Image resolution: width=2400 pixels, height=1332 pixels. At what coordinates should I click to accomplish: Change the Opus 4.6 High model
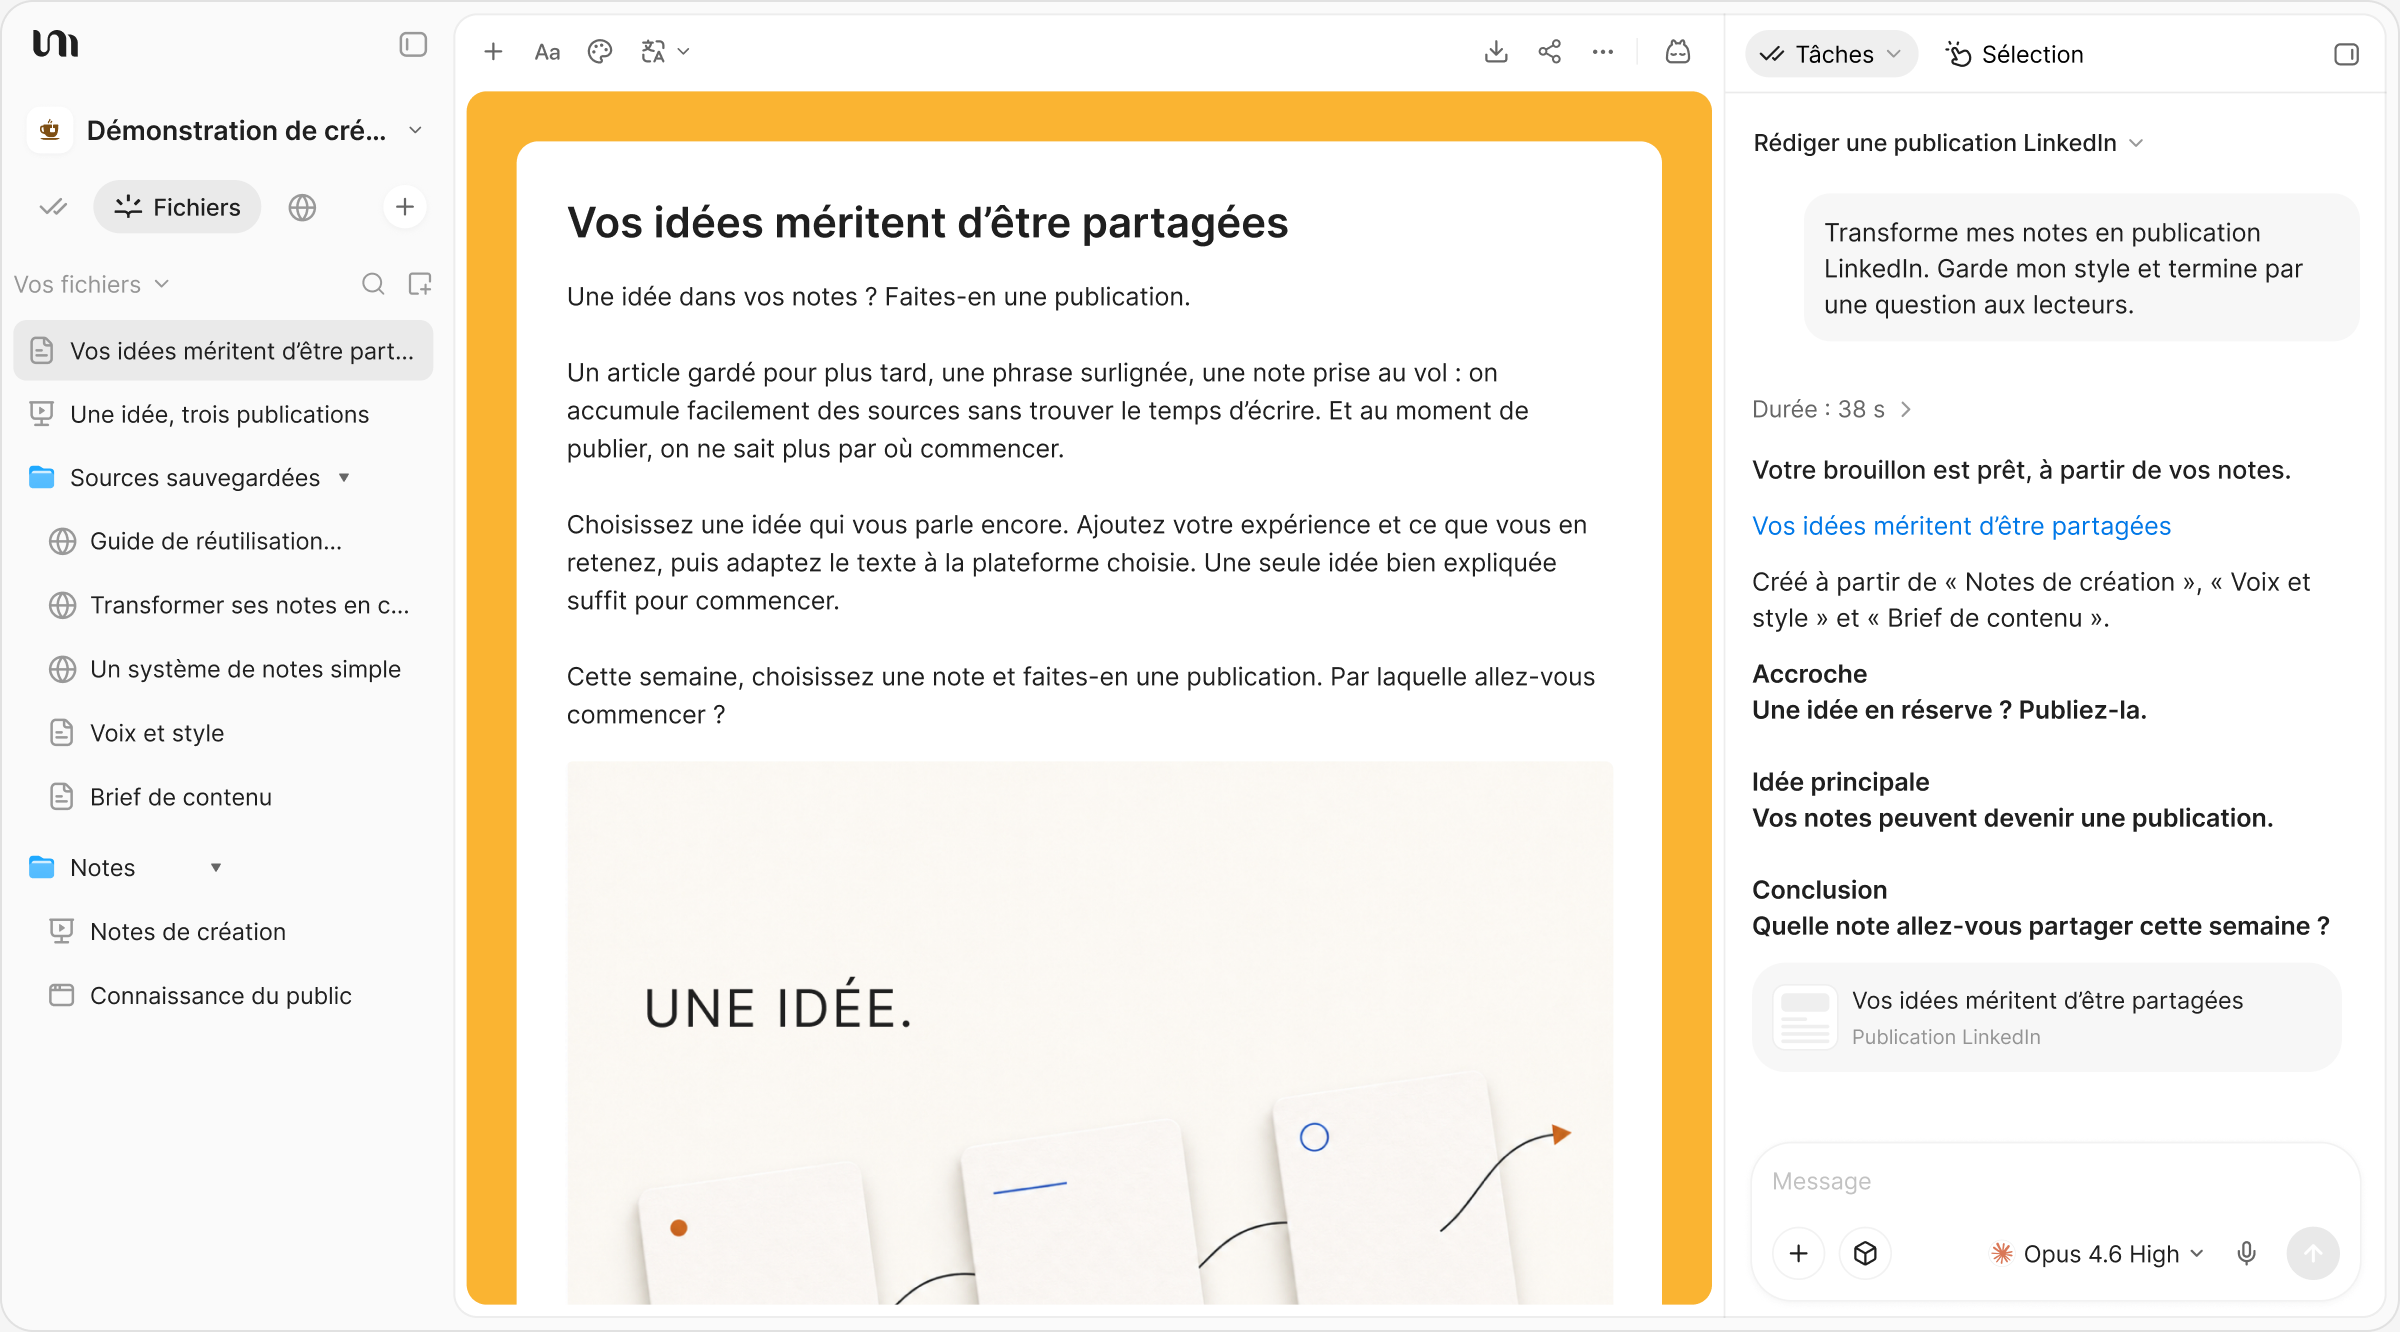click(x=2097, y=1253)
